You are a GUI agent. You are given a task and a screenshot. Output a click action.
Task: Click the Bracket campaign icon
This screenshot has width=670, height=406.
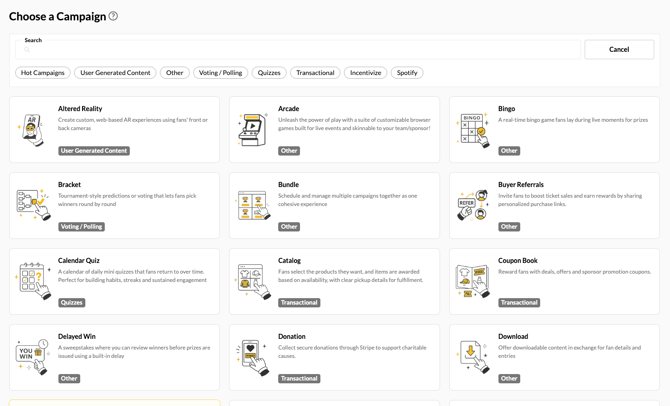(33, 205)
